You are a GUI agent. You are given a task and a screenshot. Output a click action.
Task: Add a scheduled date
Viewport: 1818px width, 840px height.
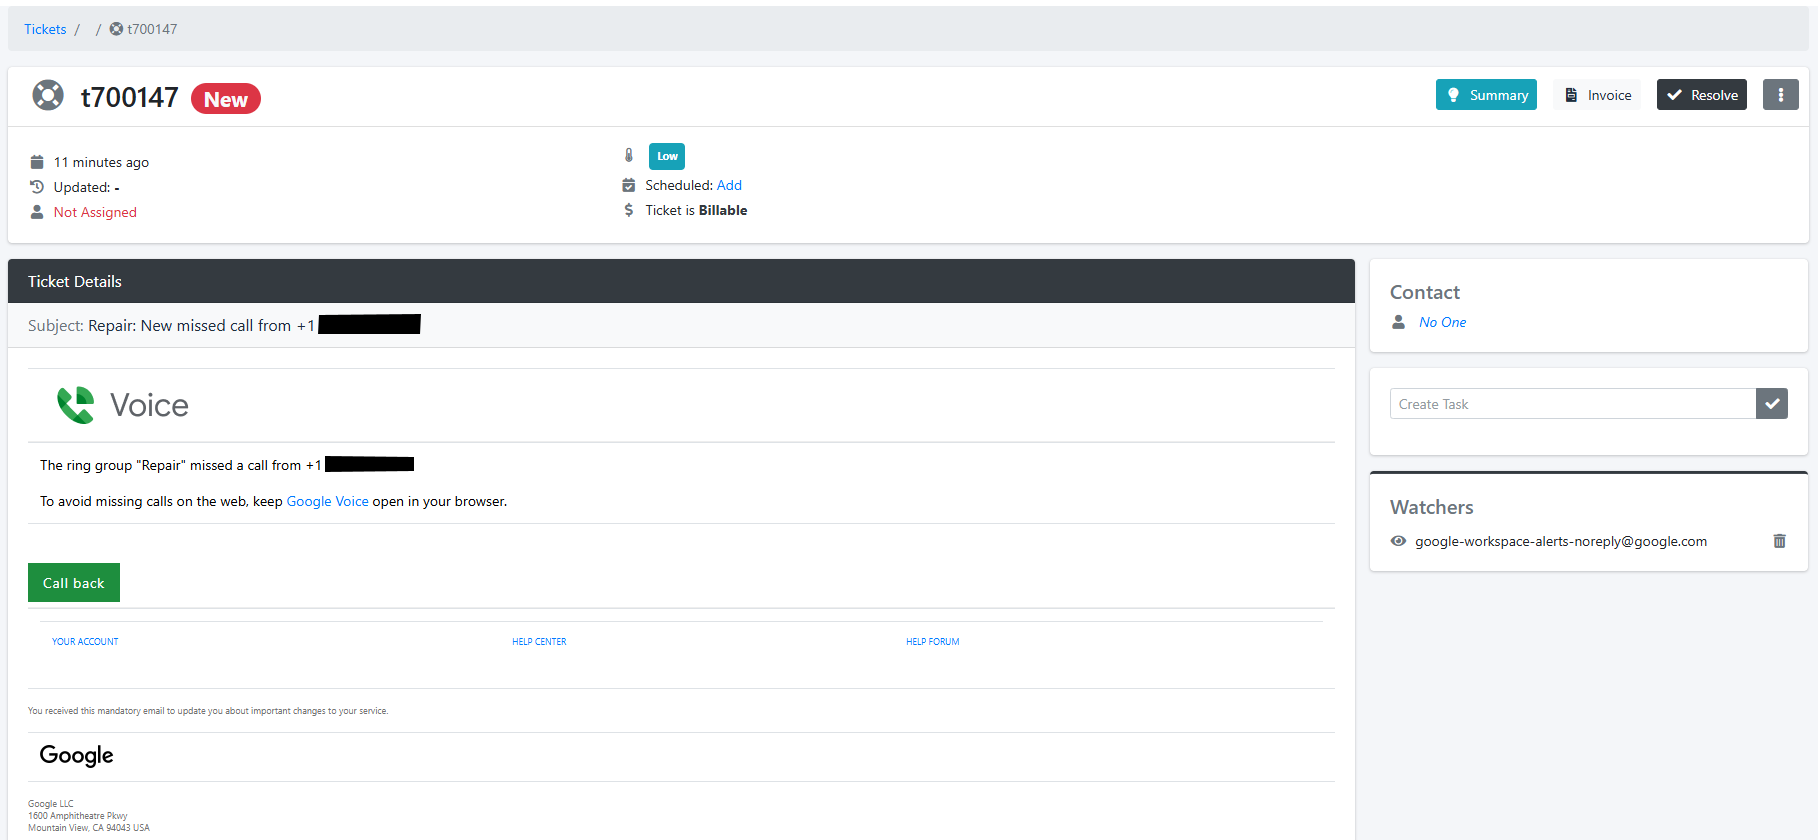pyautogui.click(x=729, y=185)
